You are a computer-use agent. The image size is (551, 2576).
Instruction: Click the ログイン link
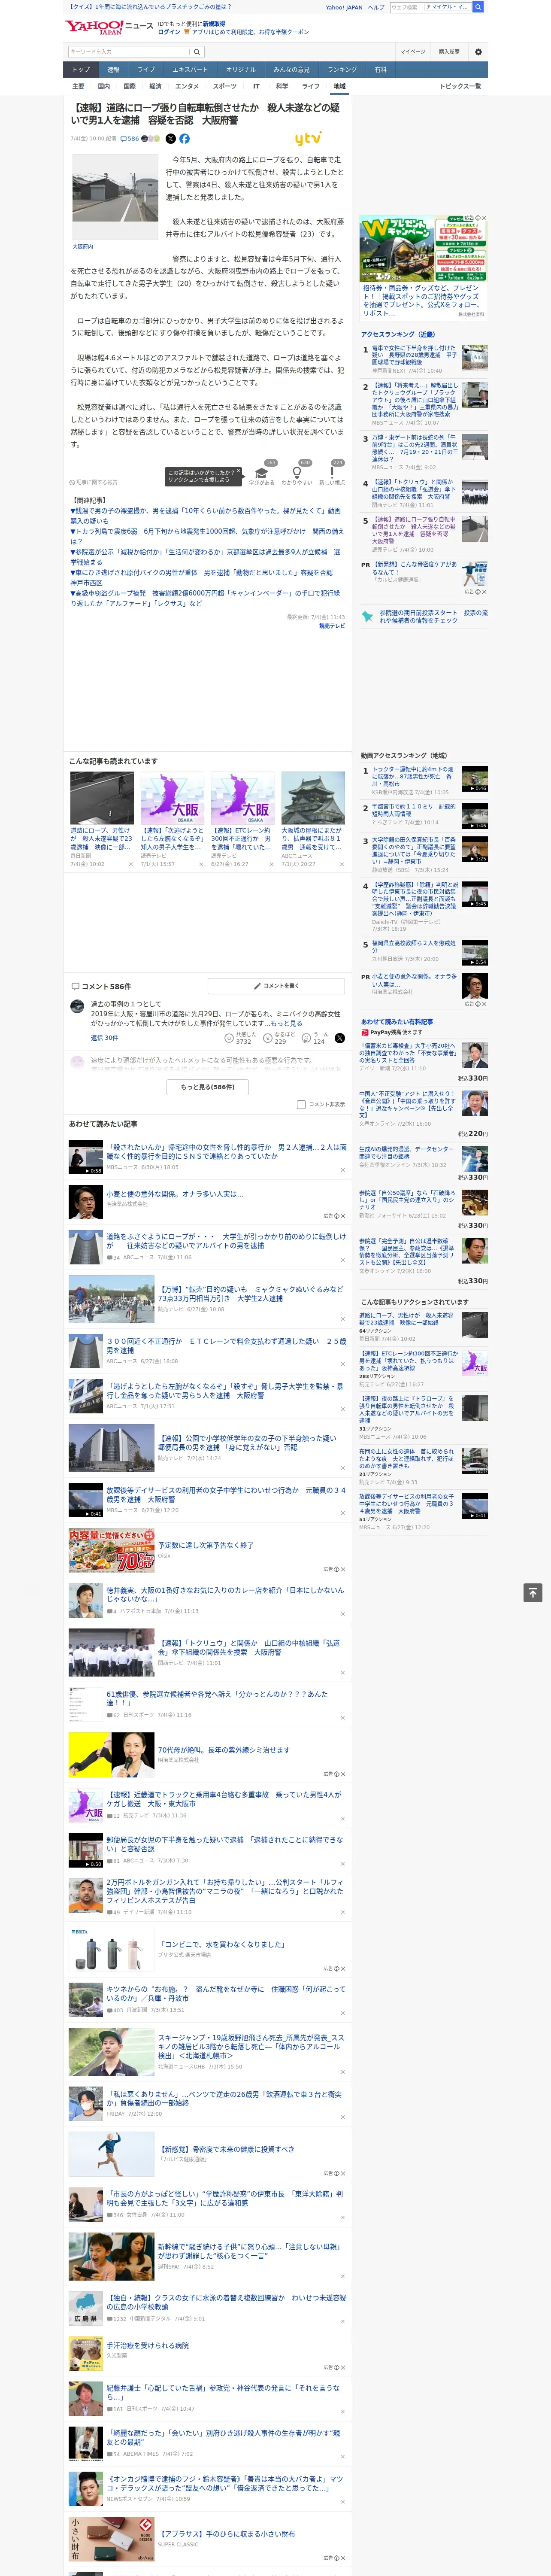pos(169,32)
